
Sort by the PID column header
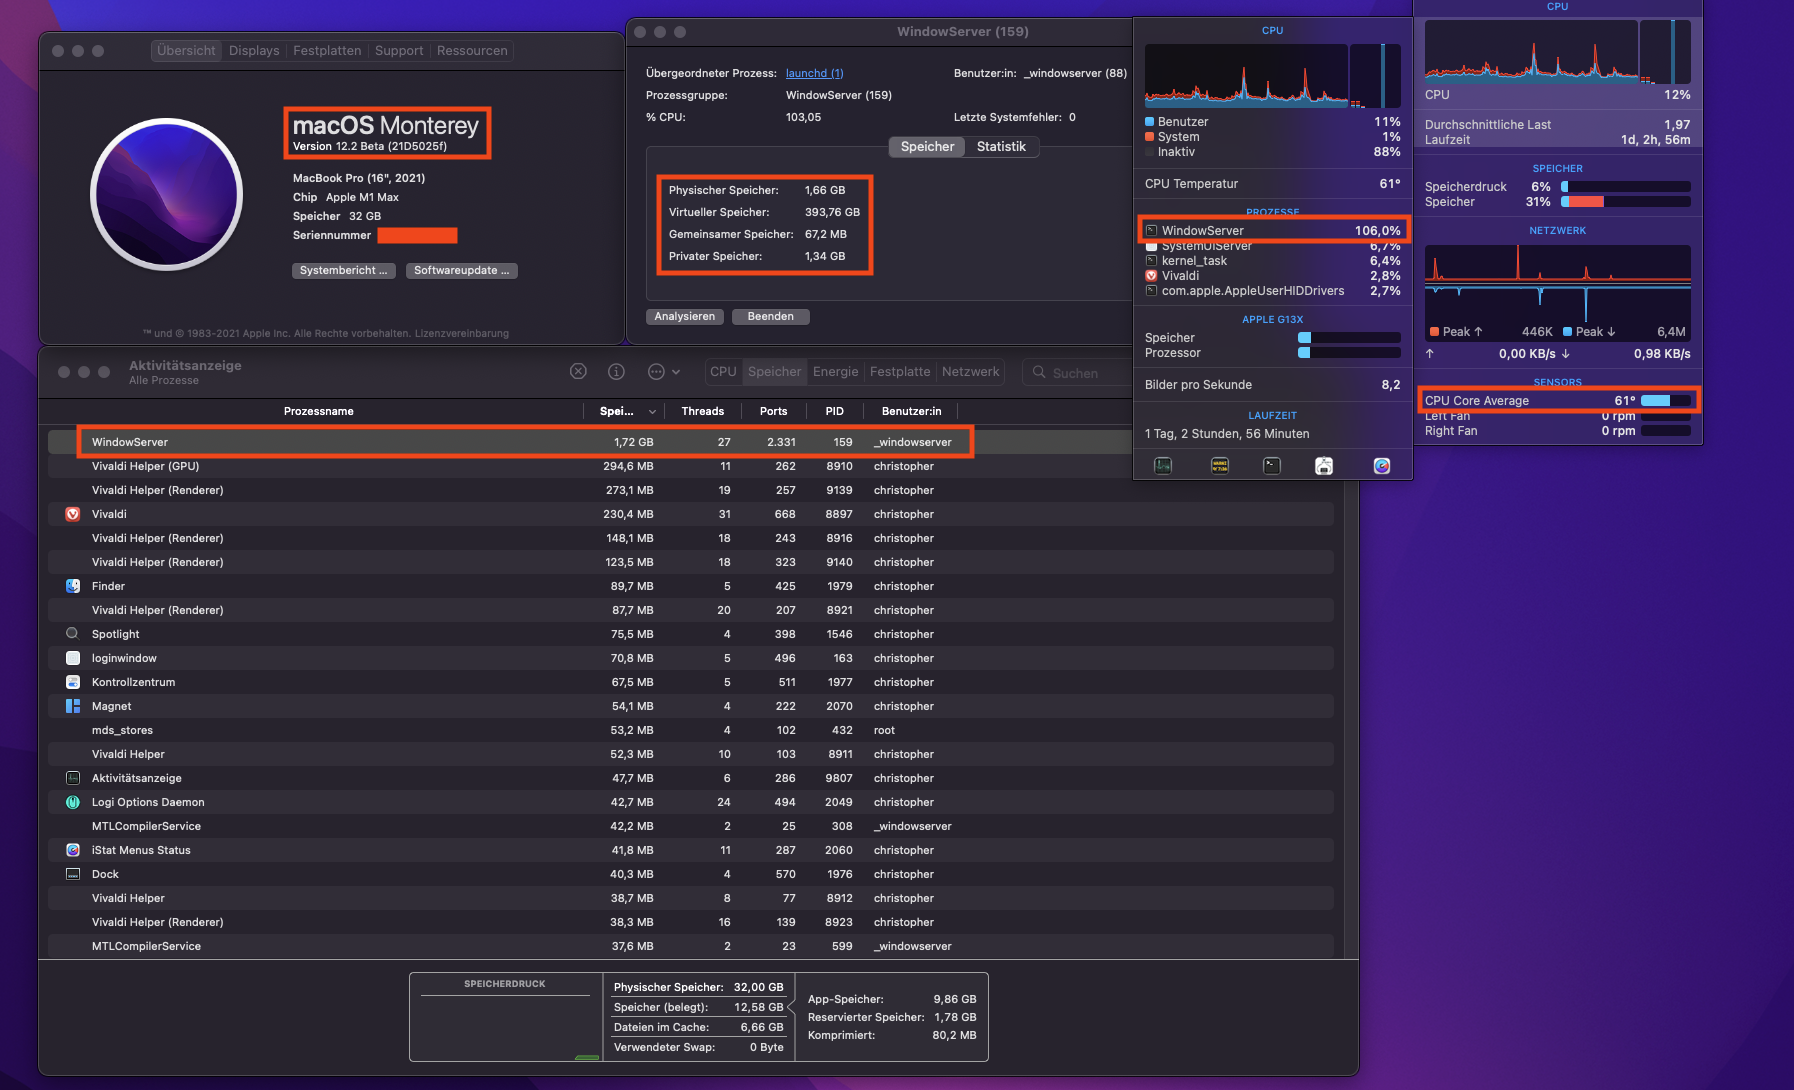click(x=835, y=411)
